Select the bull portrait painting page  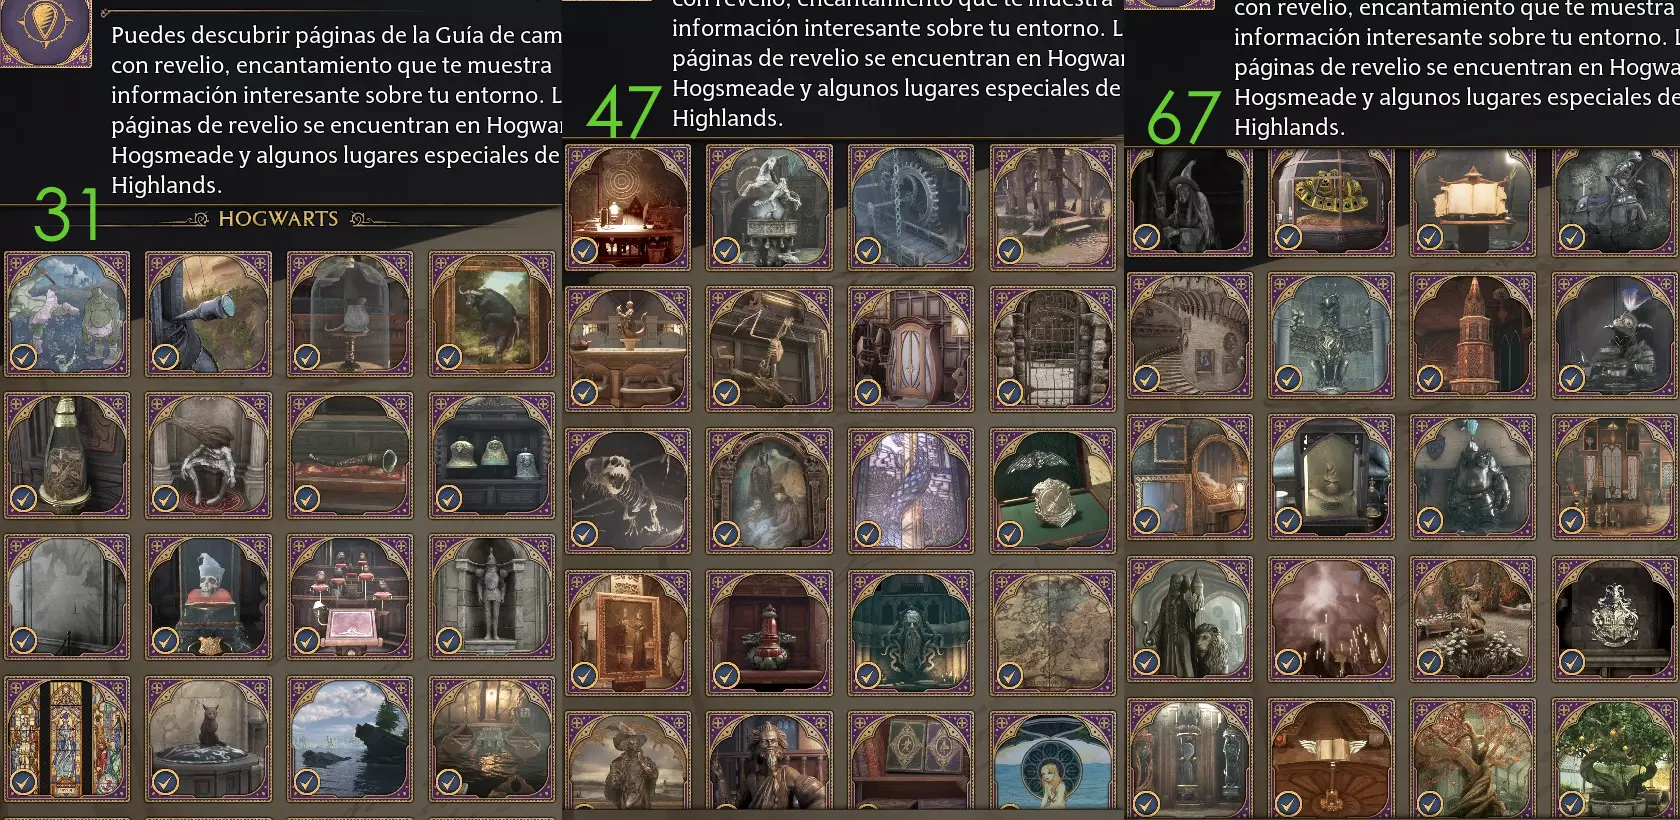(491, 314)
